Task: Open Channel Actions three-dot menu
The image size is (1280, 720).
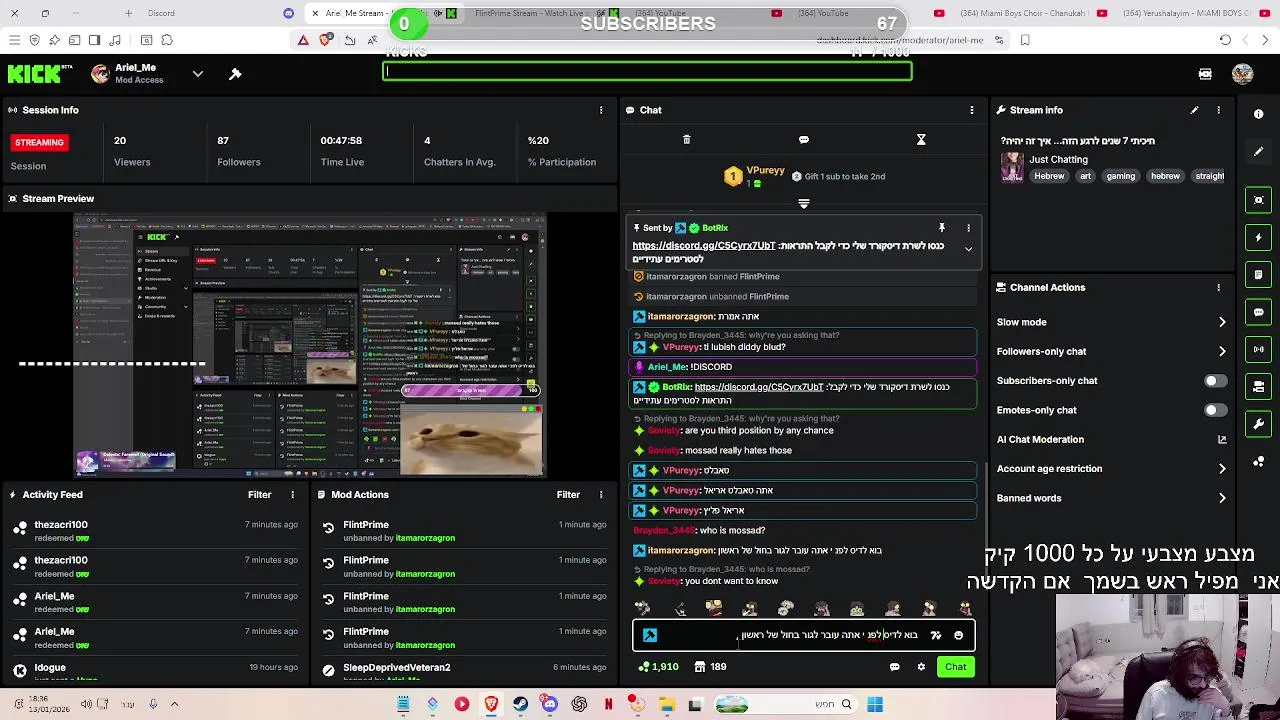Action: (x=1218, y=287)
